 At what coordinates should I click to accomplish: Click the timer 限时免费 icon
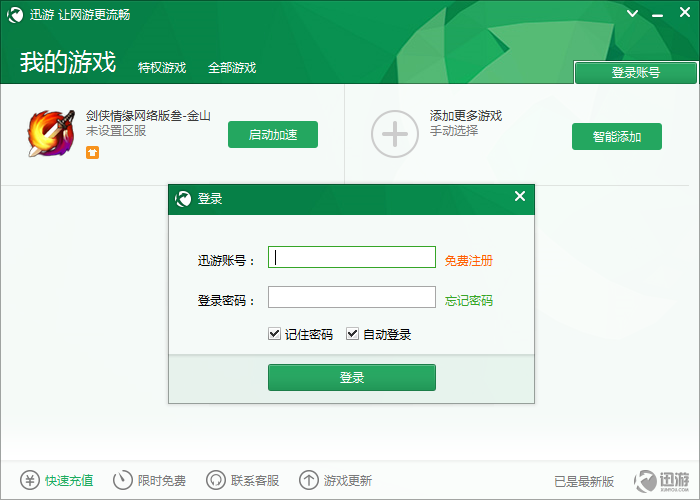[x=123, y=480]
